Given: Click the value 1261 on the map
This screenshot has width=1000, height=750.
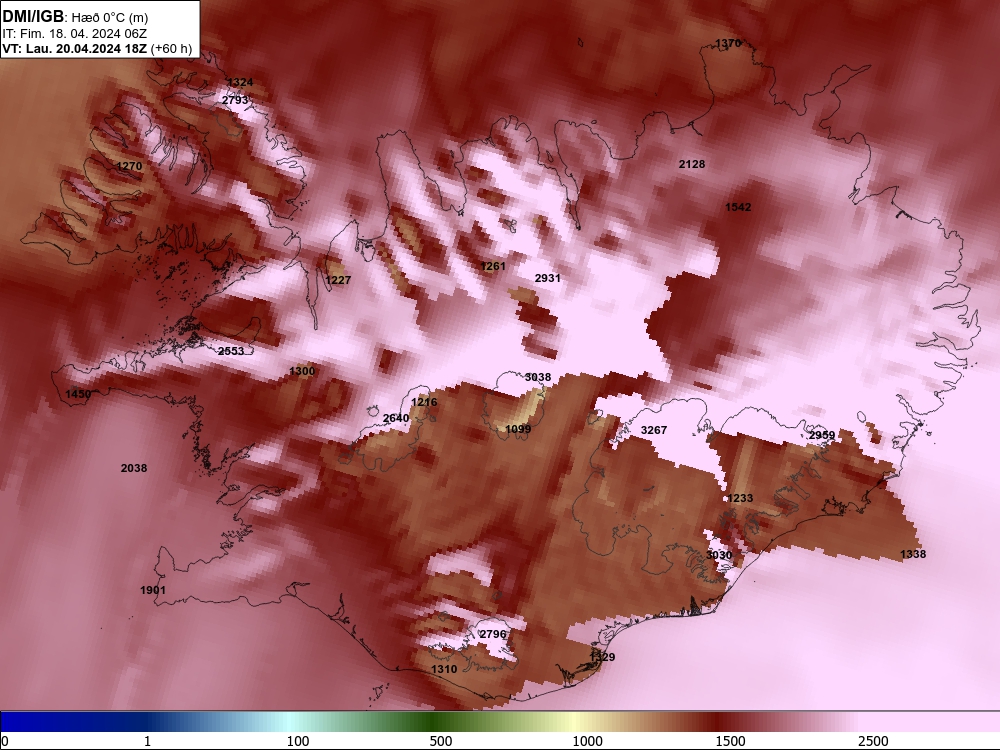Looking at the screenshot, I should click(492, 266).
